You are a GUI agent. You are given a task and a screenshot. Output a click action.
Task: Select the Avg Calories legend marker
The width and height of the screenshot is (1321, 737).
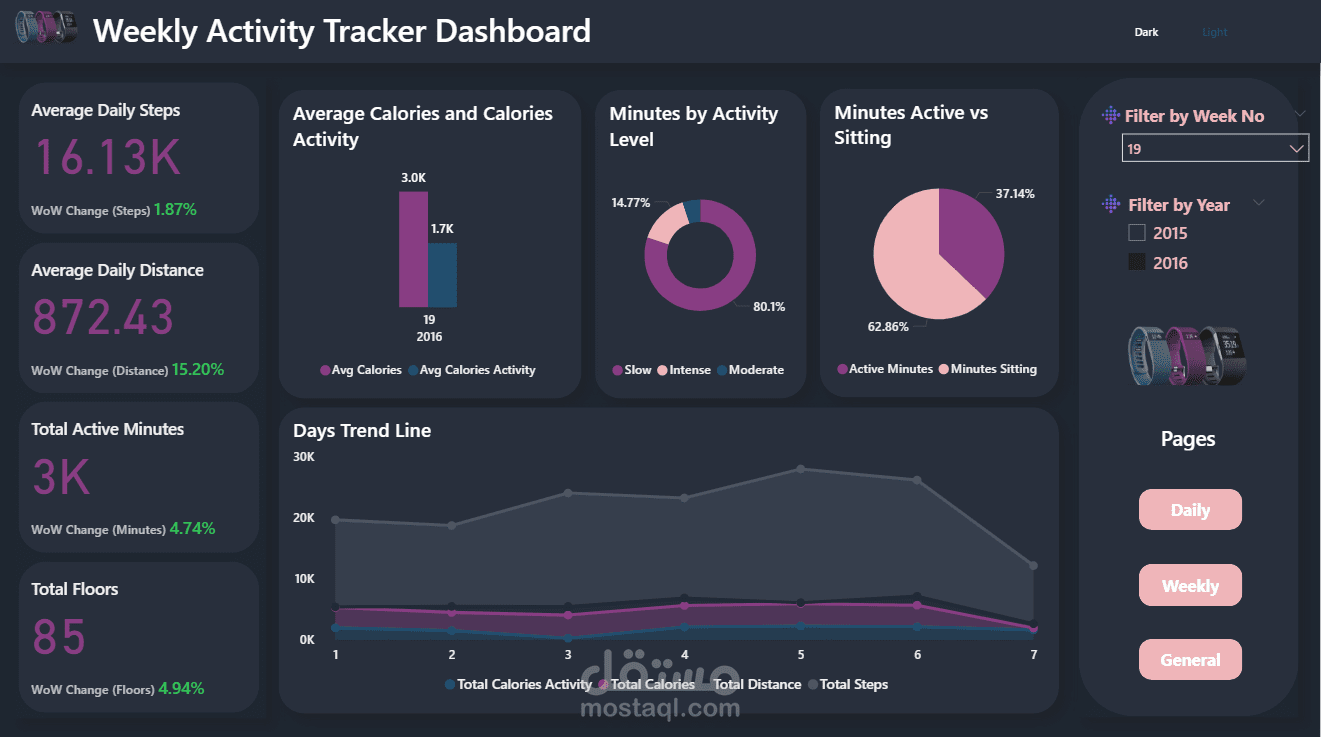pyautogui.click(x=325, y=370)
